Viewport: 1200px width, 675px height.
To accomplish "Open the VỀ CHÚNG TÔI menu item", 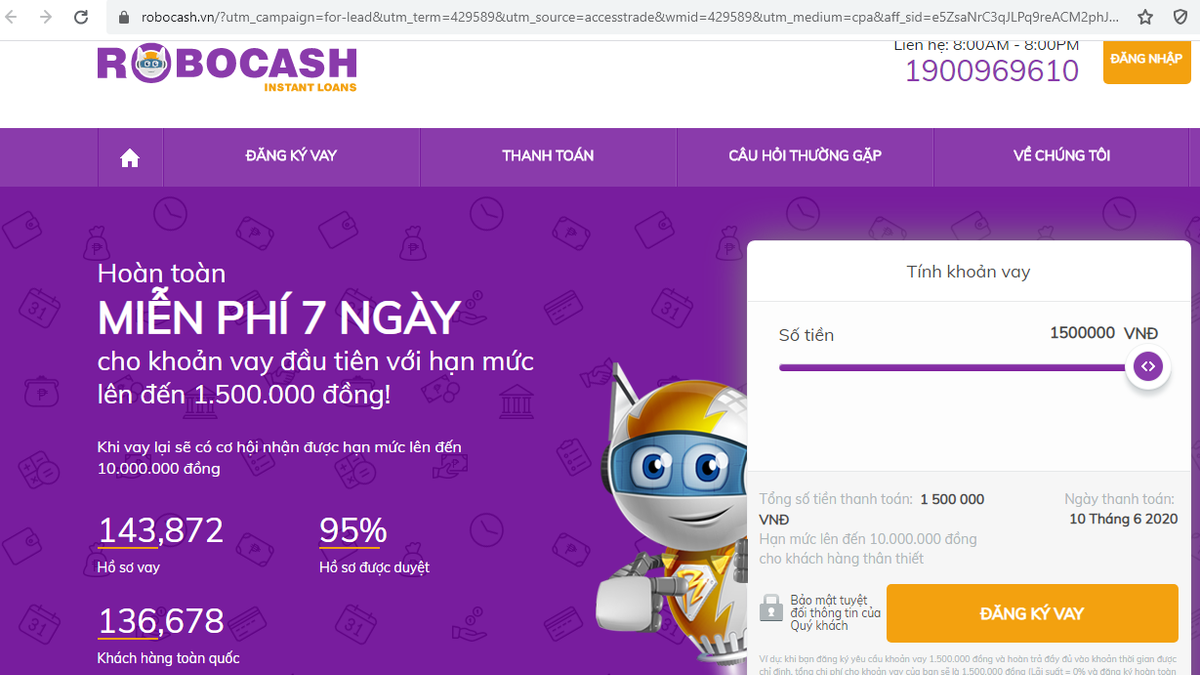I will pyautogui.click(x=1062, y=156).
